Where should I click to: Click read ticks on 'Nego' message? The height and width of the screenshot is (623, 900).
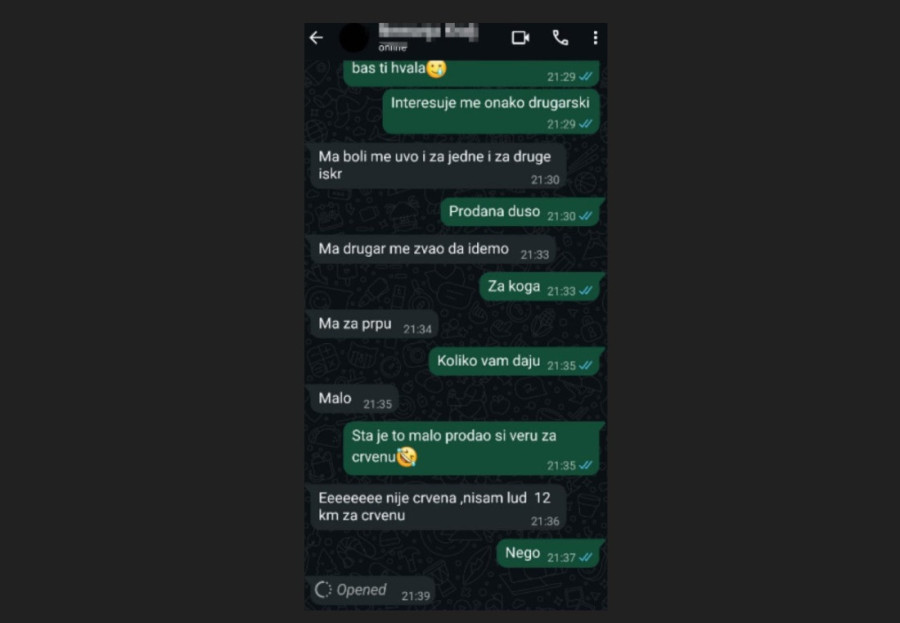(585, 558)
